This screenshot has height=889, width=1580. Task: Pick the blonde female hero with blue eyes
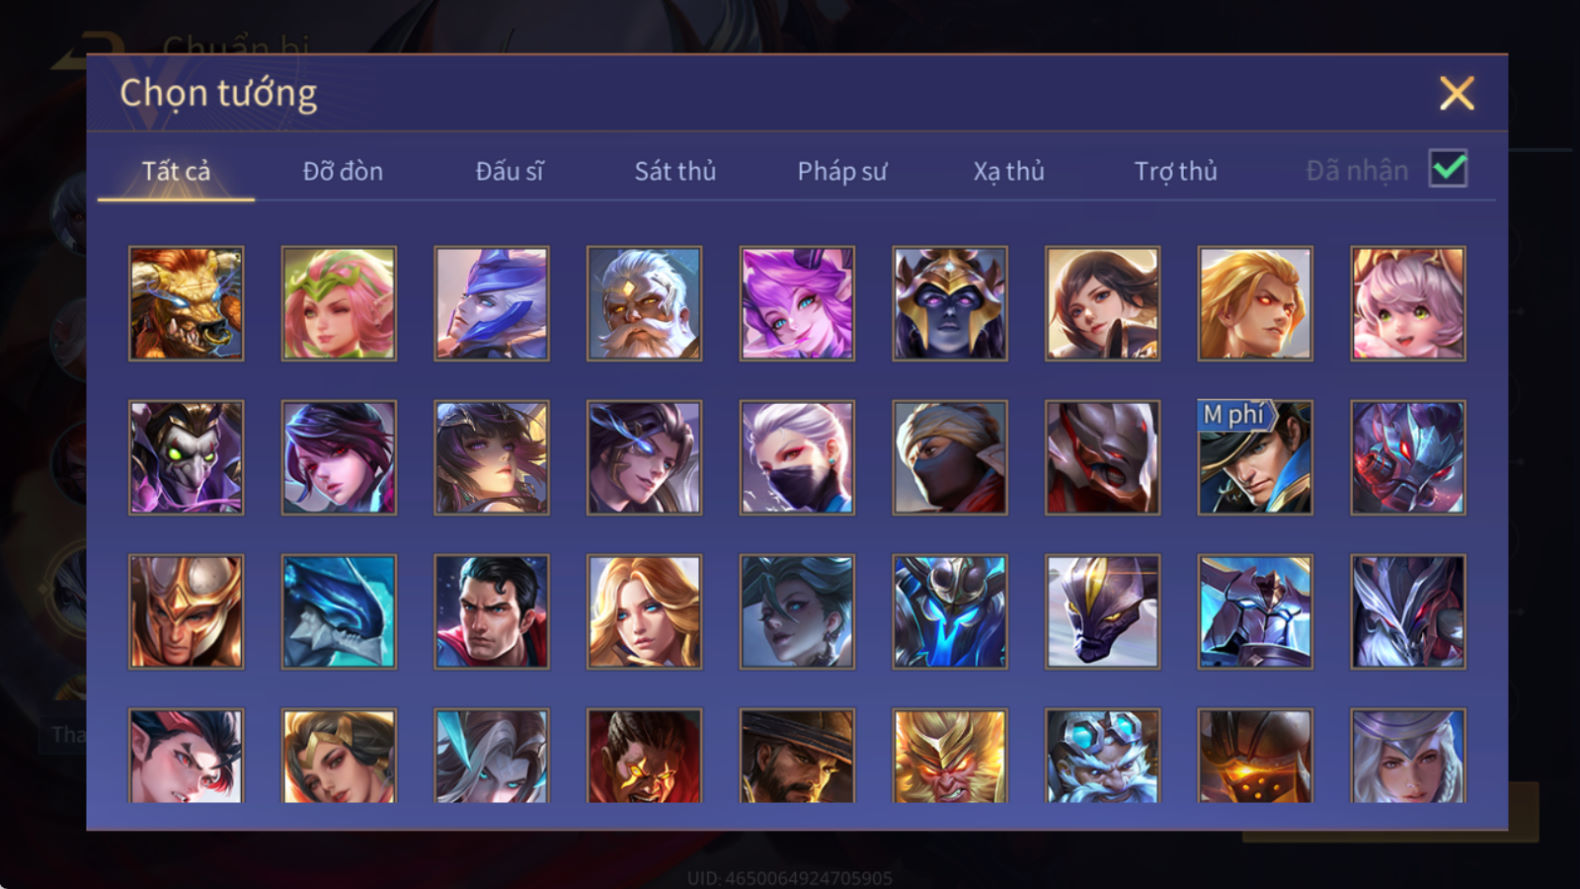644,612
